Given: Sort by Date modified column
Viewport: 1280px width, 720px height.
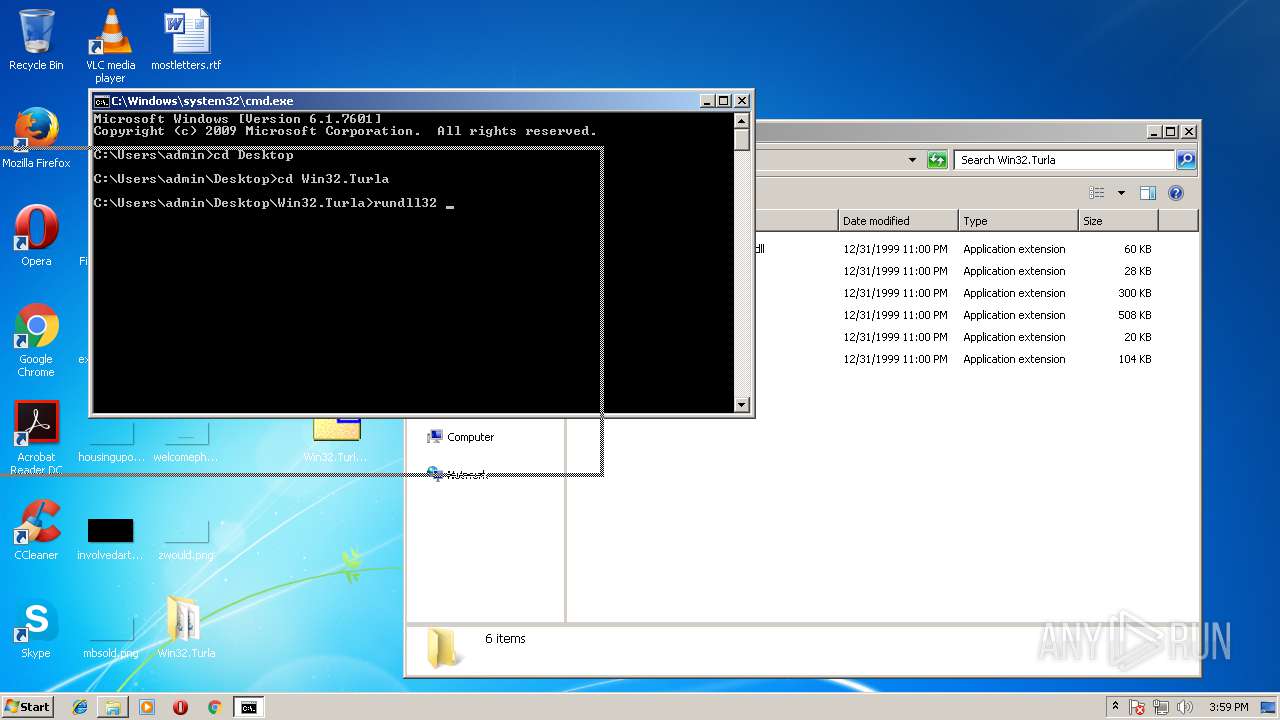Looking at the screenshot, I should tap(898, 221).
